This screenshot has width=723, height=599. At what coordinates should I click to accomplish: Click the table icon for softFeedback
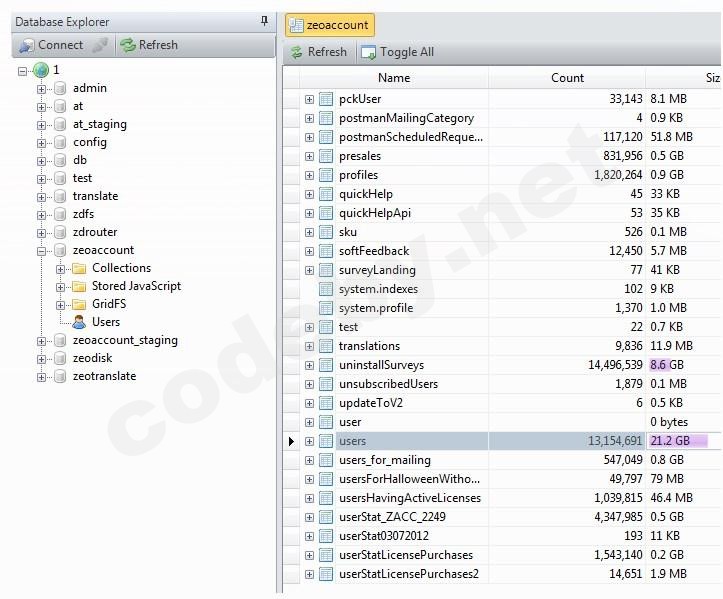pos(326,251)
